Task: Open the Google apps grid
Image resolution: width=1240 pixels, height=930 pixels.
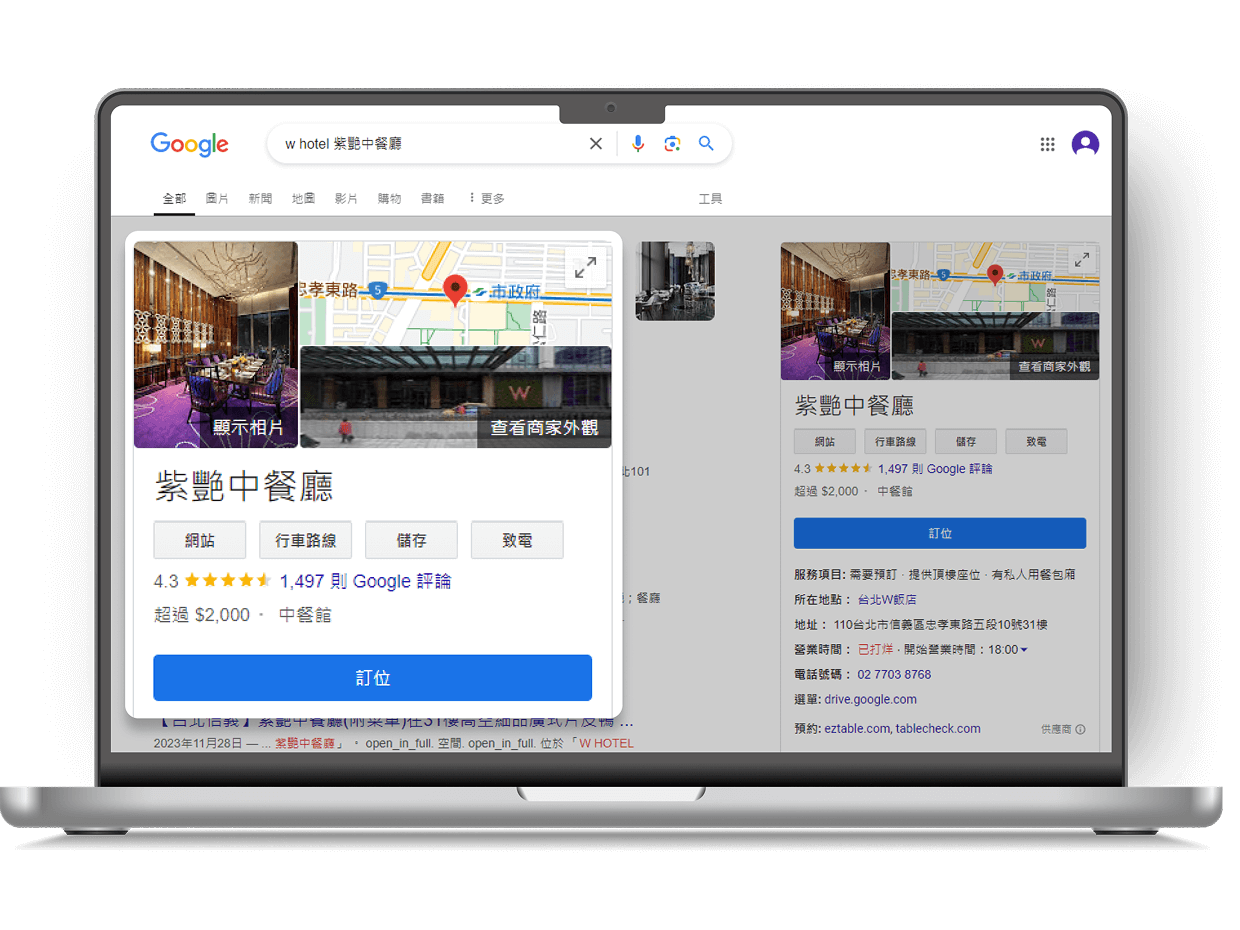Action: (1047, 144)
